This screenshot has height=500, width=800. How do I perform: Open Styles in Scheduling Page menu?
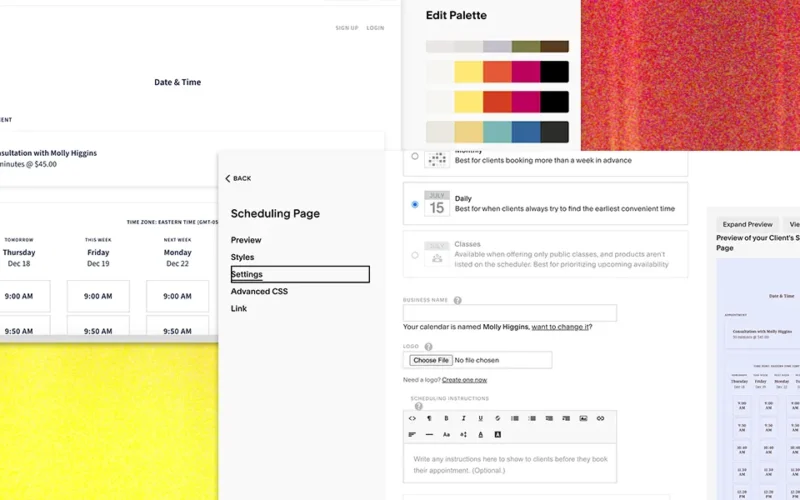pyautogui.click(x=242, y=257)
